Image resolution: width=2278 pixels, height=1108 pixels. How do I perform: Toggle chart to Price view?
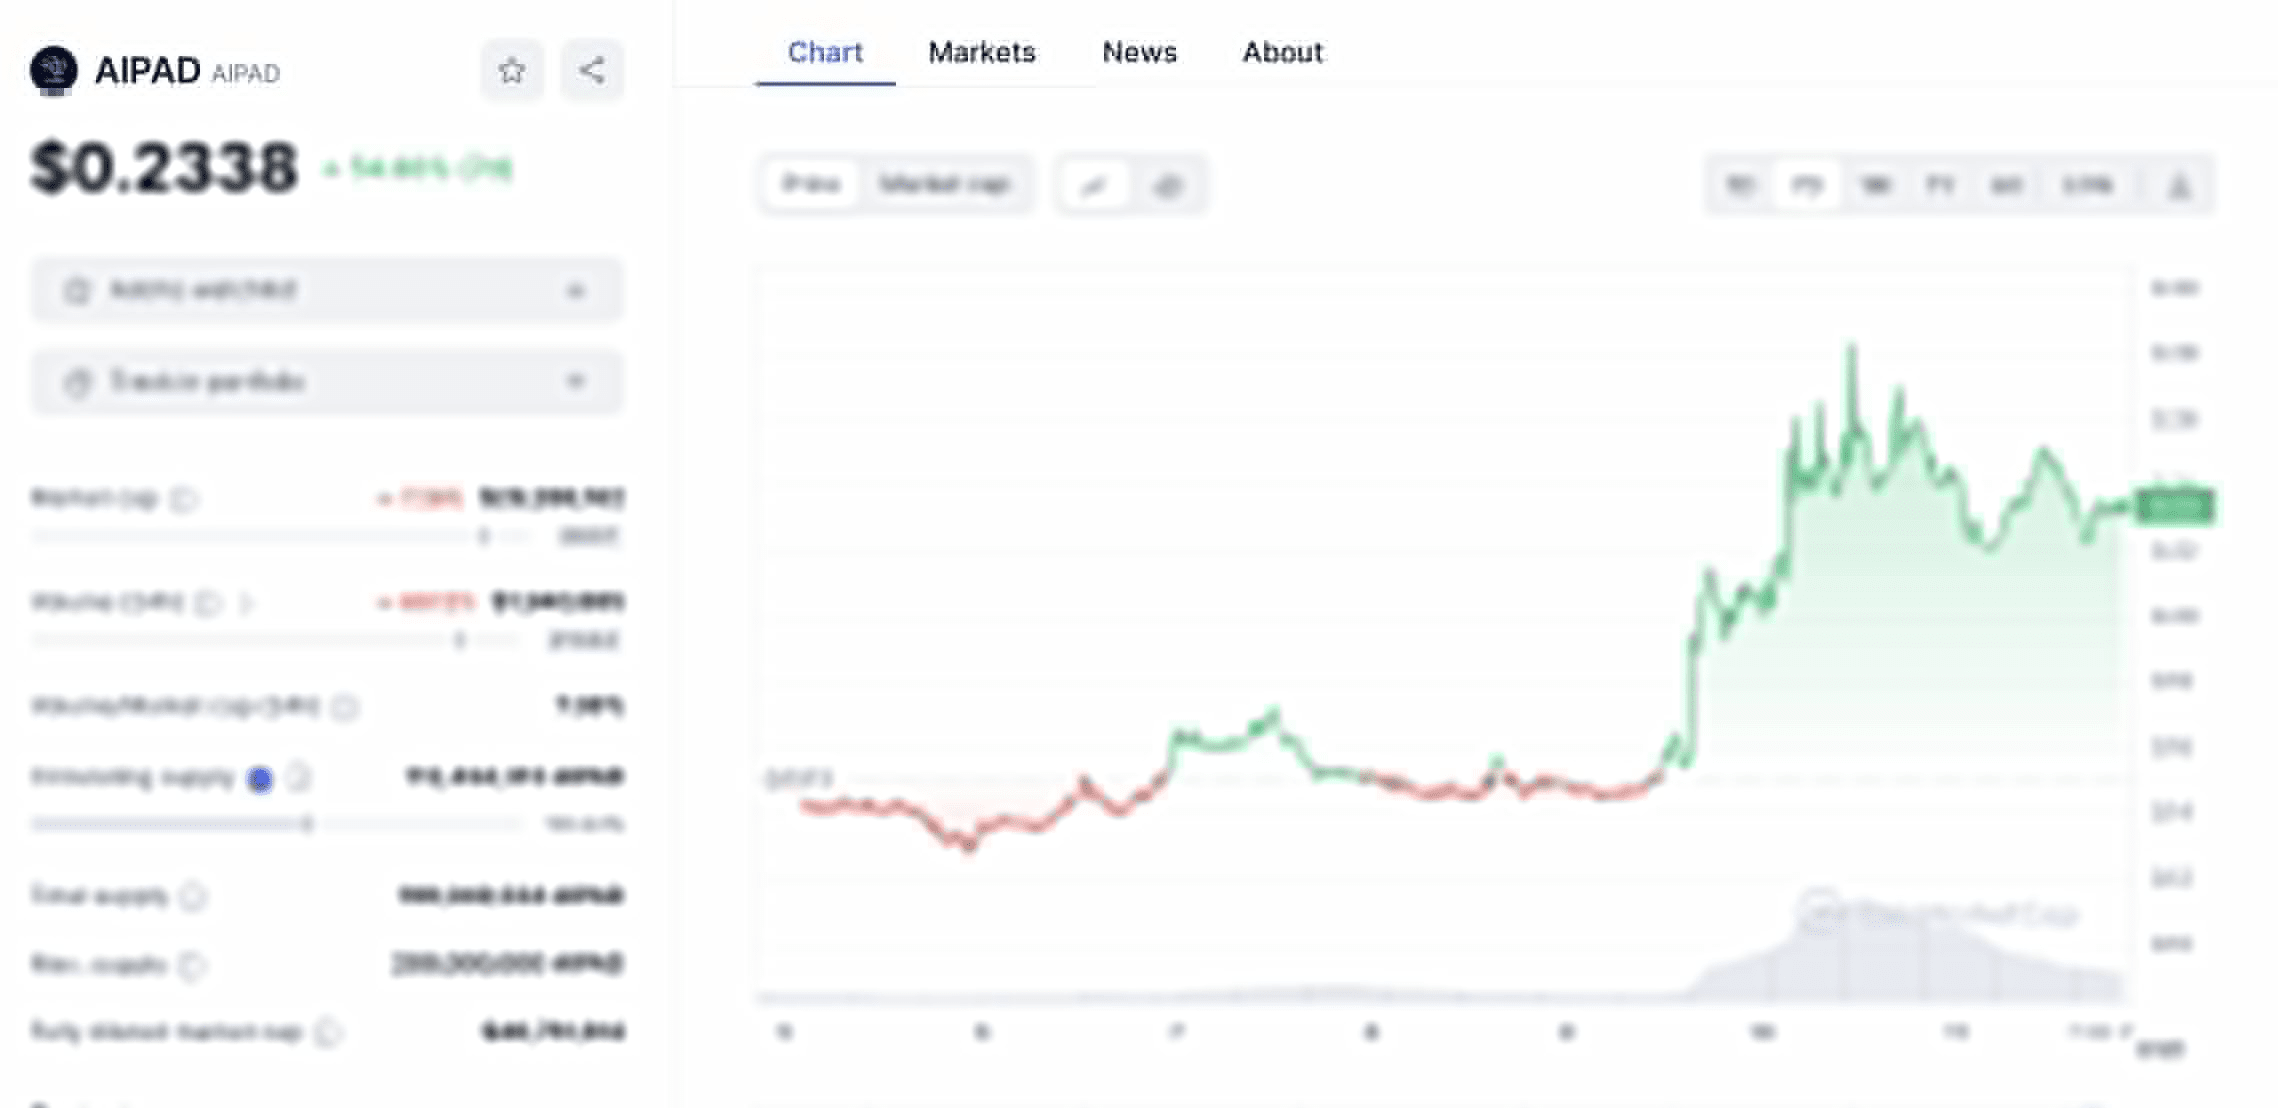tap(811, 184)
